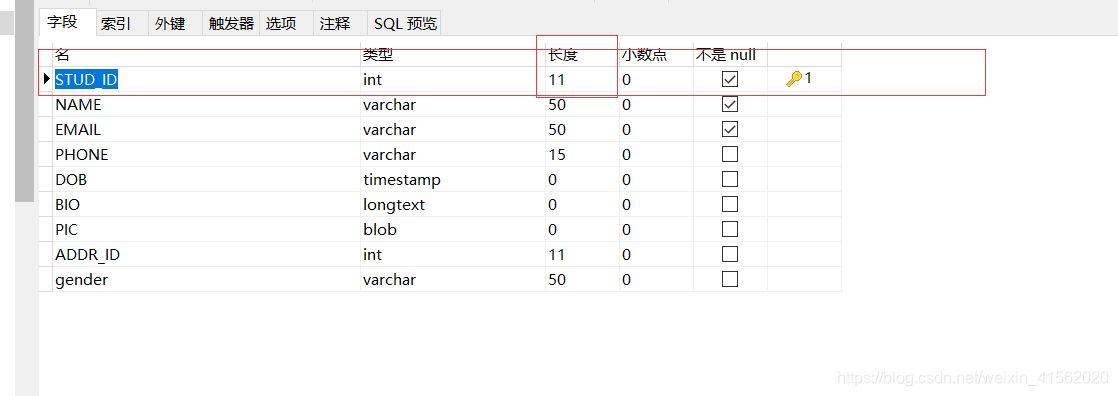Click the varchar type cell of PHONE

coord(453,155)
